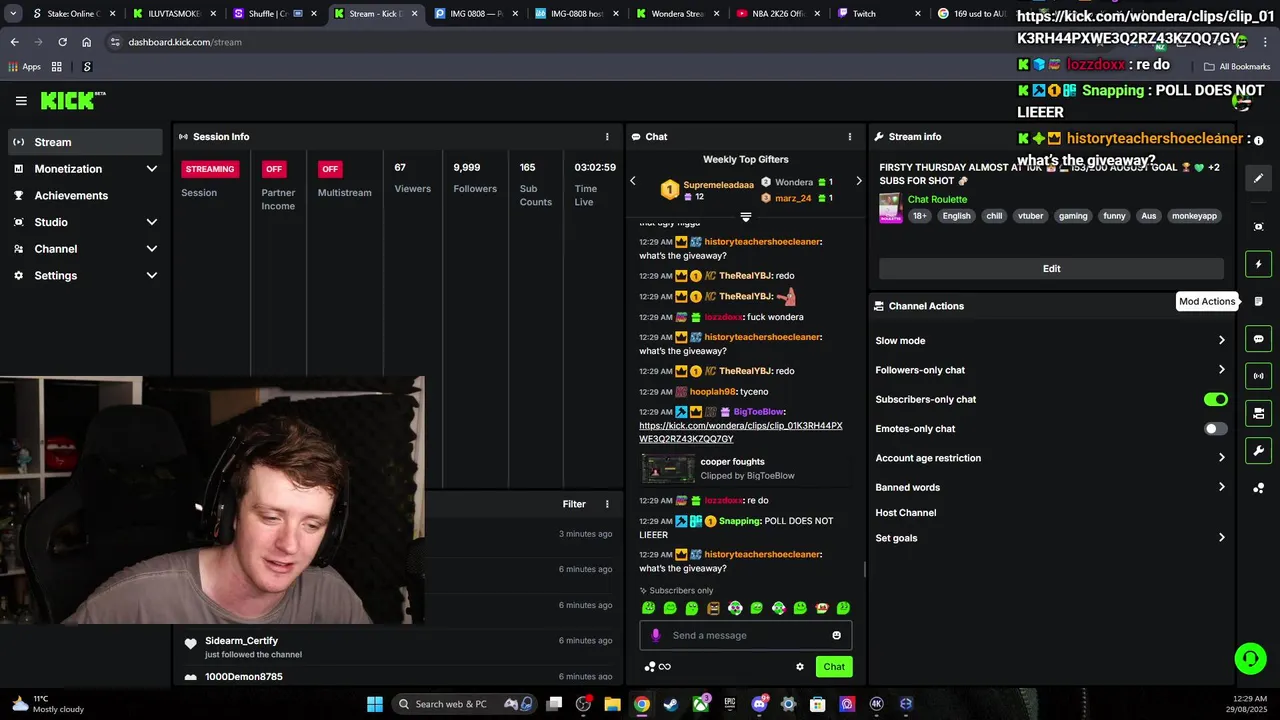Viewport: 1280px width, 720px height.
Task: Click the collapse arrow under Top Gifters
Action: (x=745, y=216)
